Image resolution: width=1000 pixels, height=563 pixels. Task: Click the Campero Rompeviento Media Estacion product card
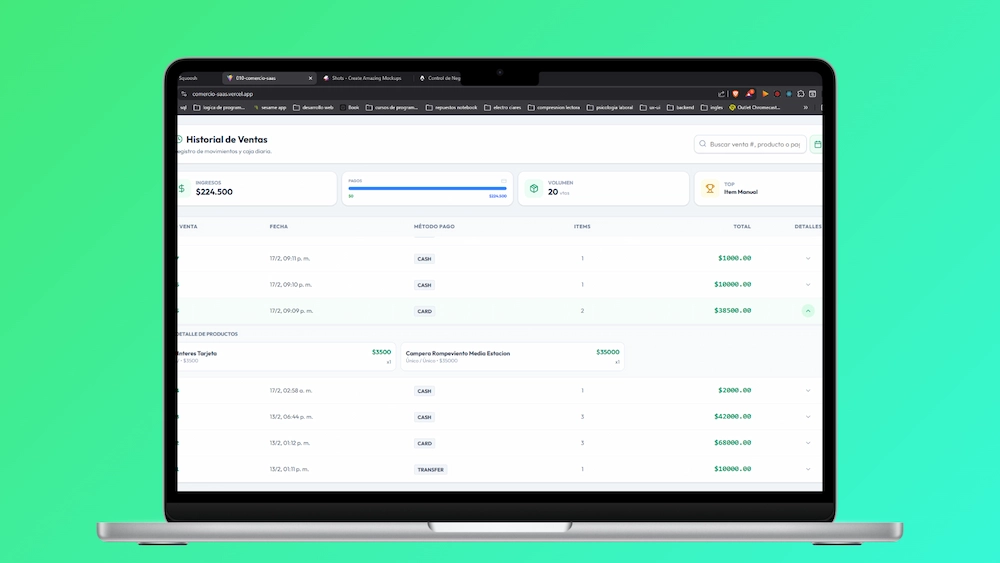(511, 356)
